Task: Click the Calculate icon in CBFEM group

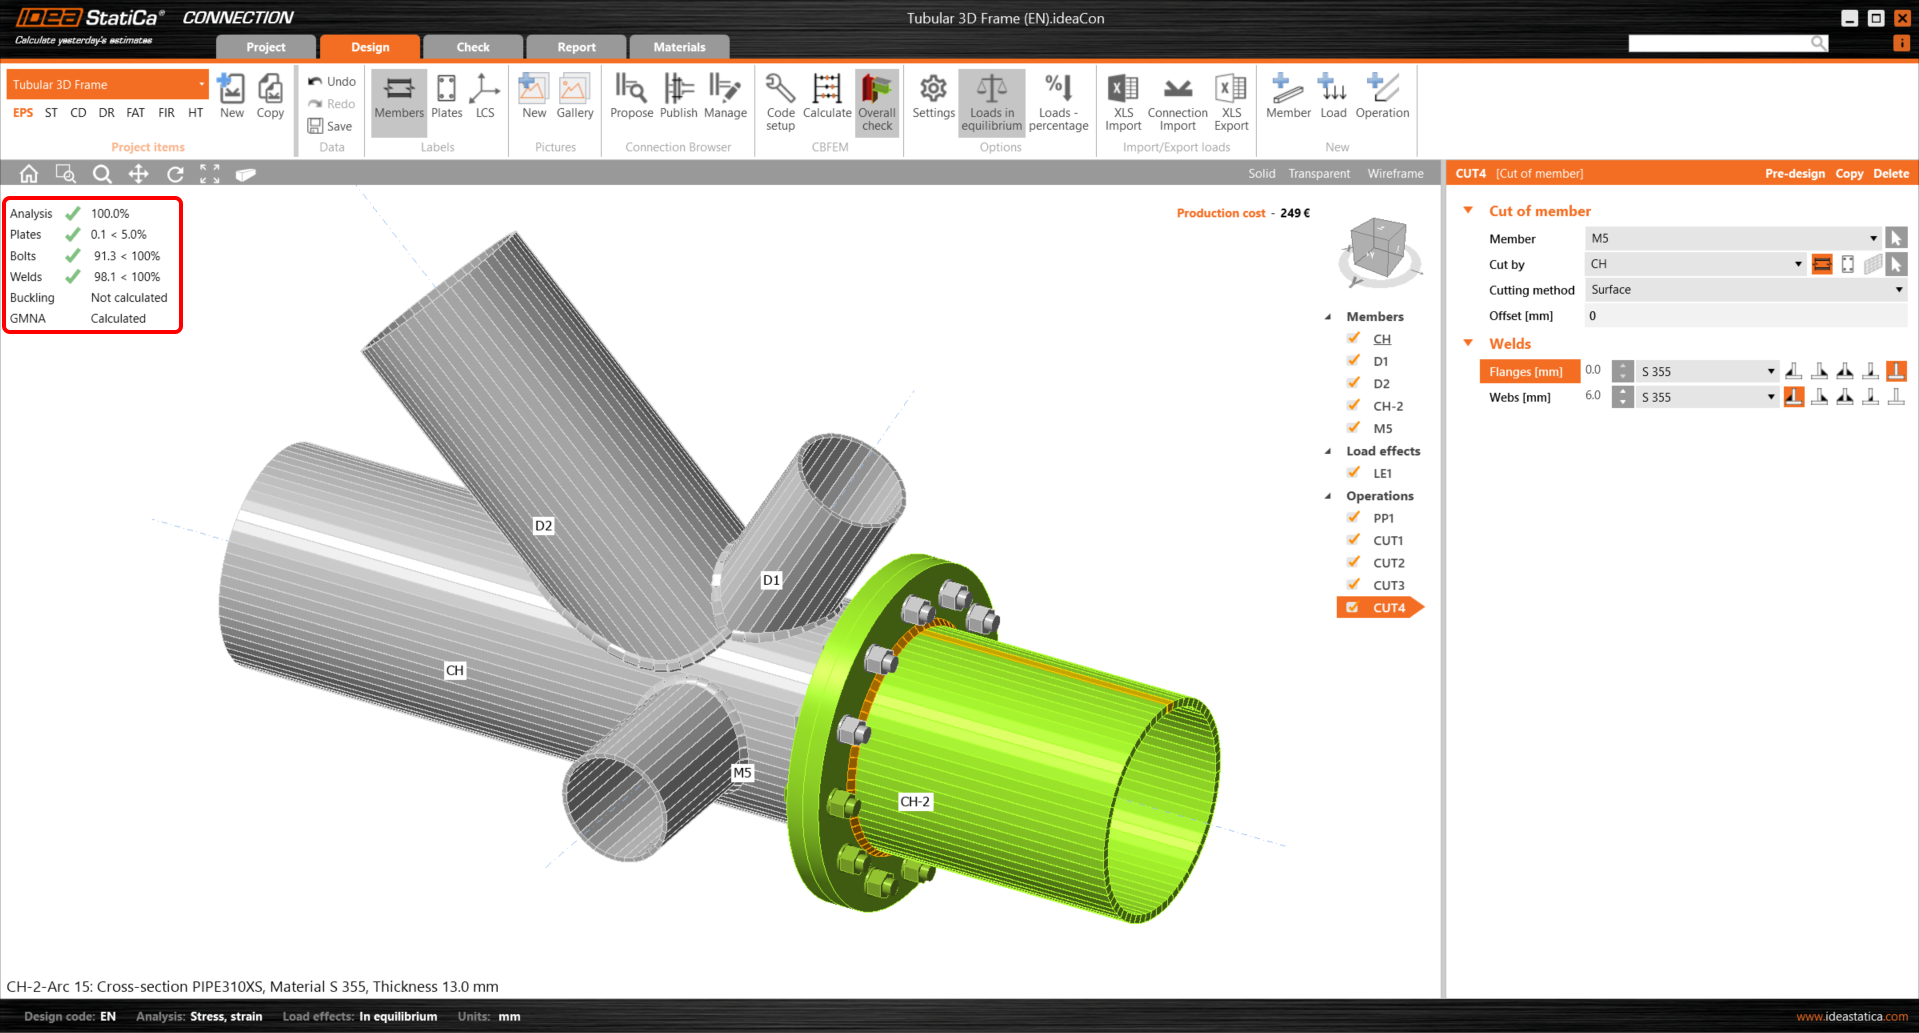Action: coord(827,98)
